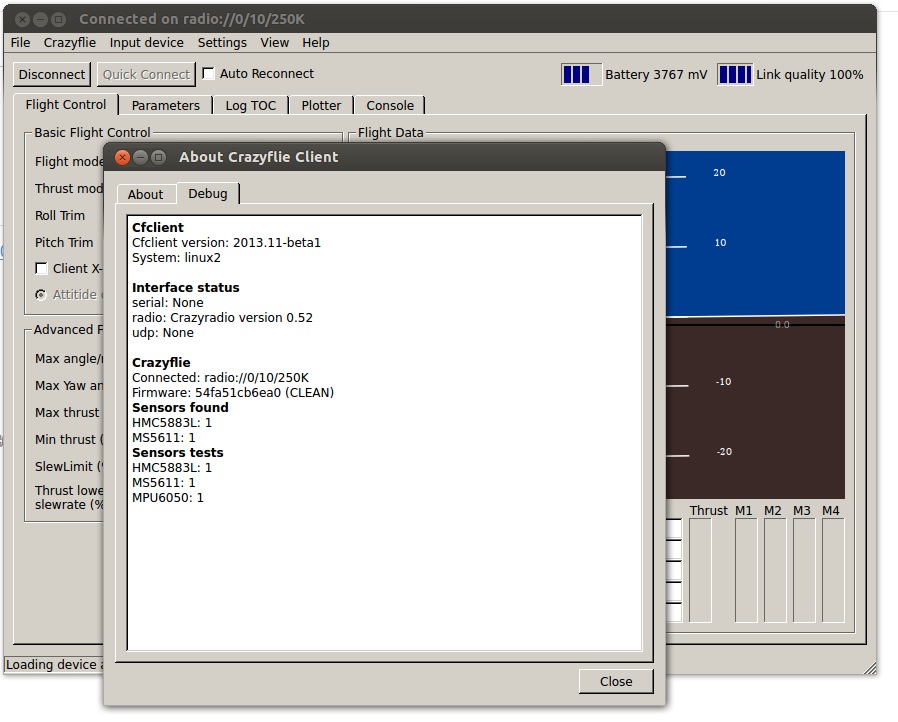898x722 pixels.
Task: Go to the Log TOC tab
Action: click(250, 105)
